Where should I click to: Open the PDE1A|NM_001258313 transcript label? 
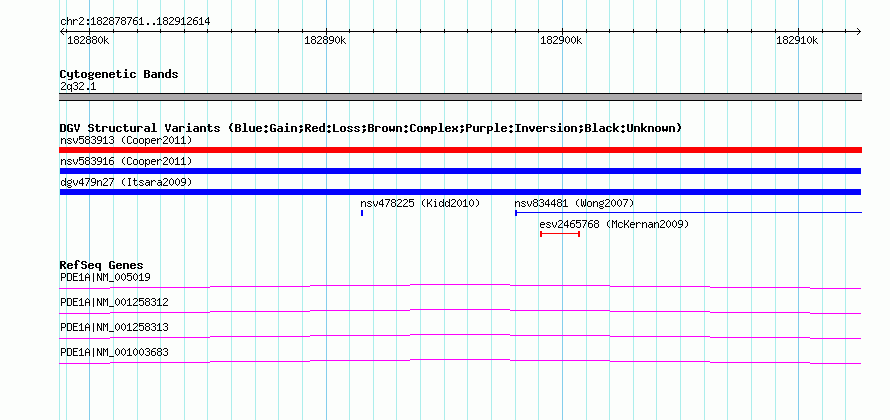114,327
